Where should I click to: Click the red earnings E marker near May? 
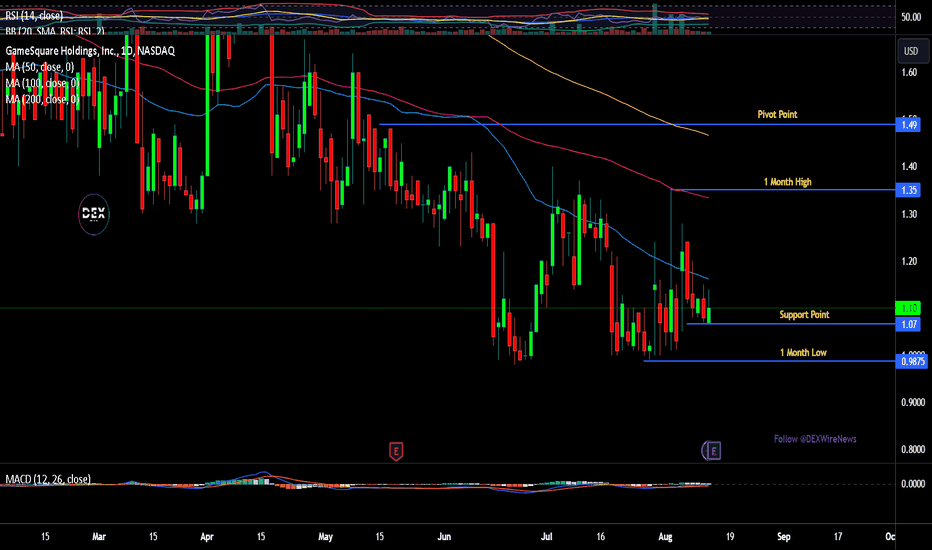tap(396, 451)
